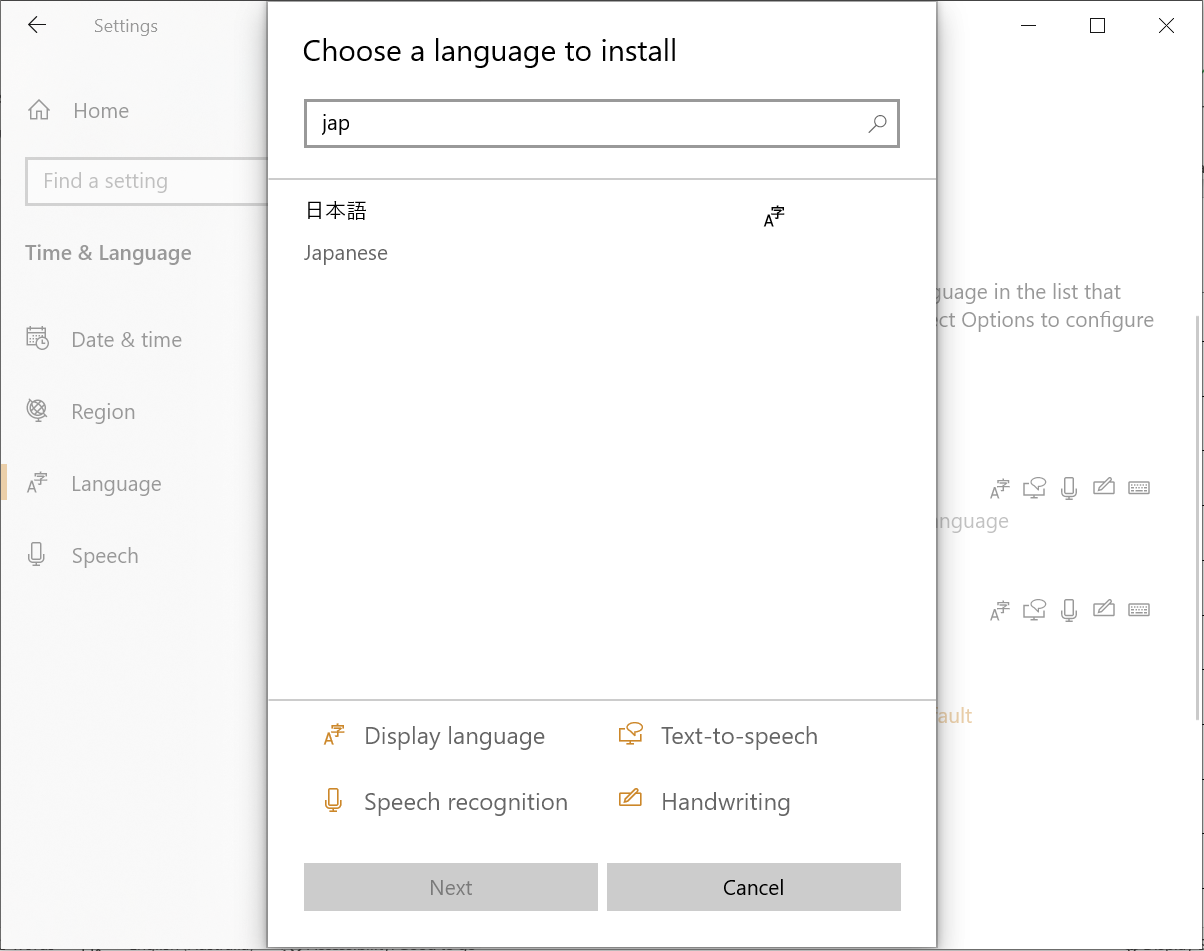The width and height of the screenshot is (1204, 951).
Task: Switch to the Speech settings page
Action: [x=104, y=554]
